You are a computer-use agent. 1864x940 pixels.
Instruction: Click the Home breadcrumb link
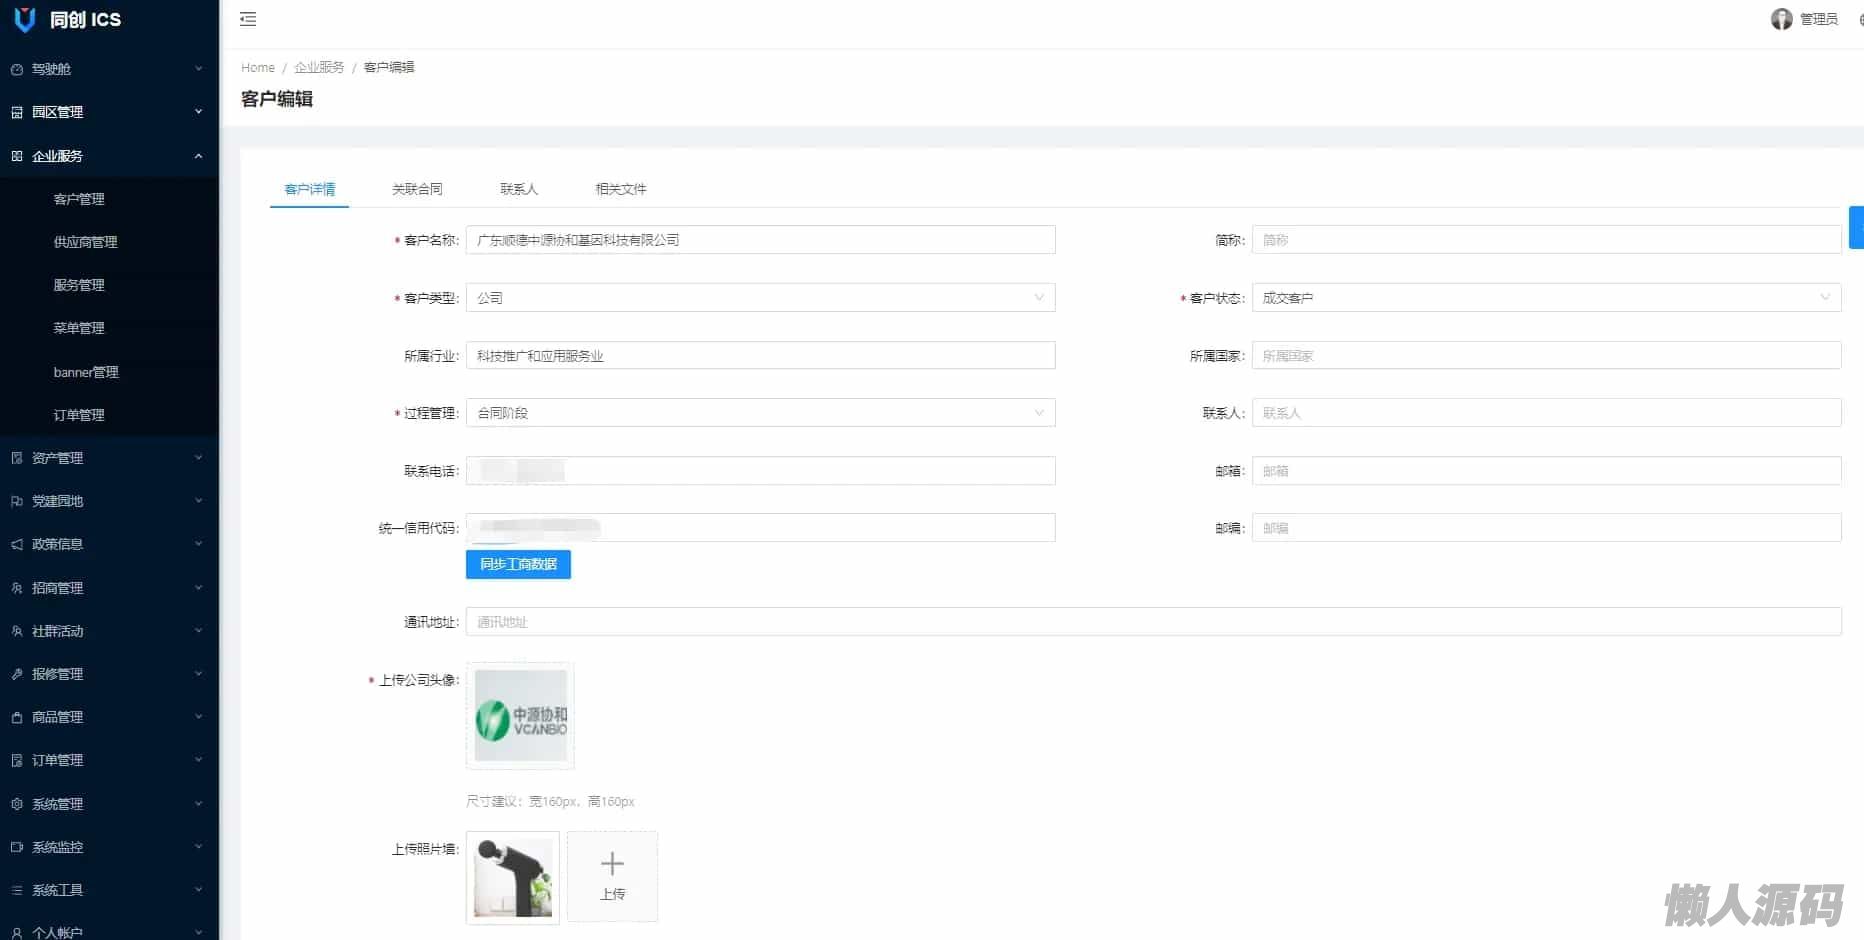(257, 67)
